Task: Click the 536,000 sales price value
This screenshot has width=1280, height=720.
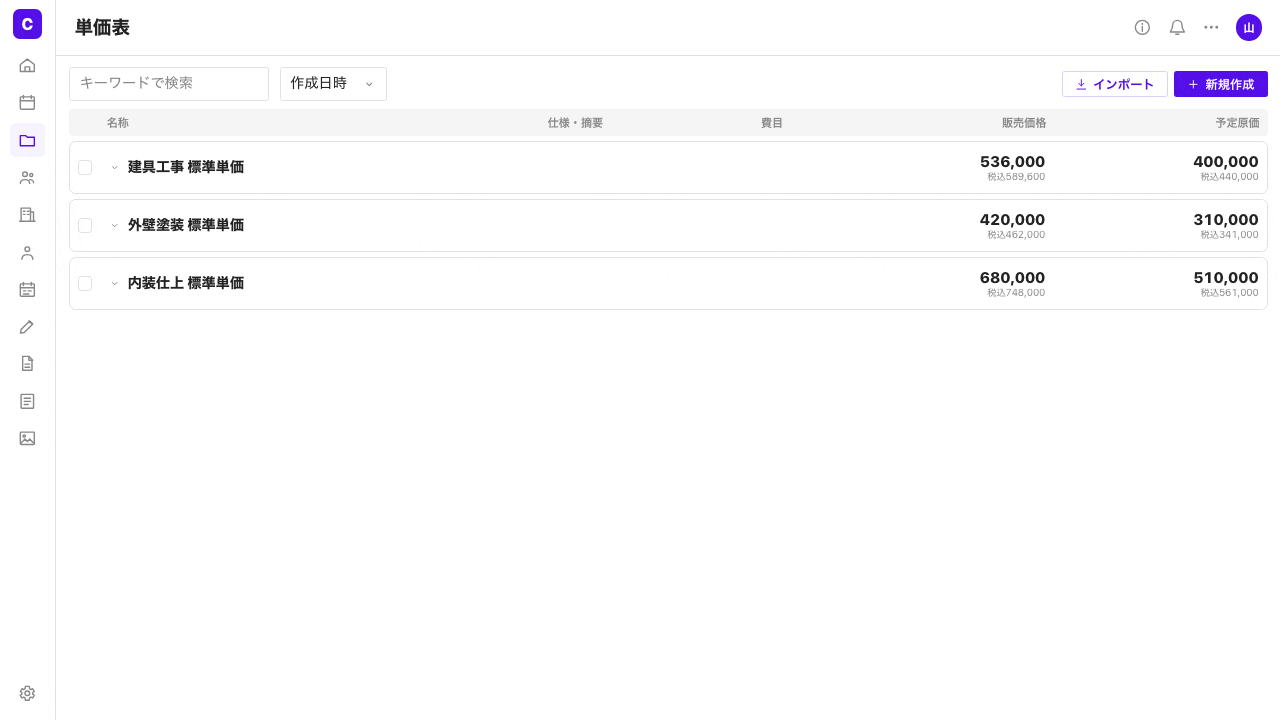Action: [x=1012, y=162]
